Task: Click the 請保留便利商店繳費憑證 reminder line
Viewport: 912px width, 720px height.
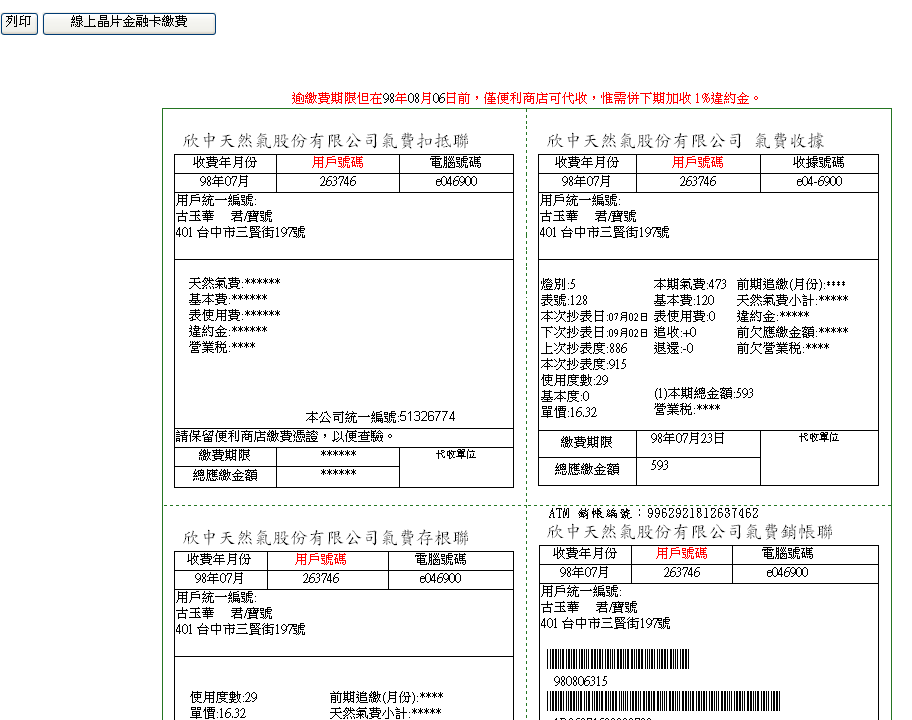Action: tap(286, 436)
